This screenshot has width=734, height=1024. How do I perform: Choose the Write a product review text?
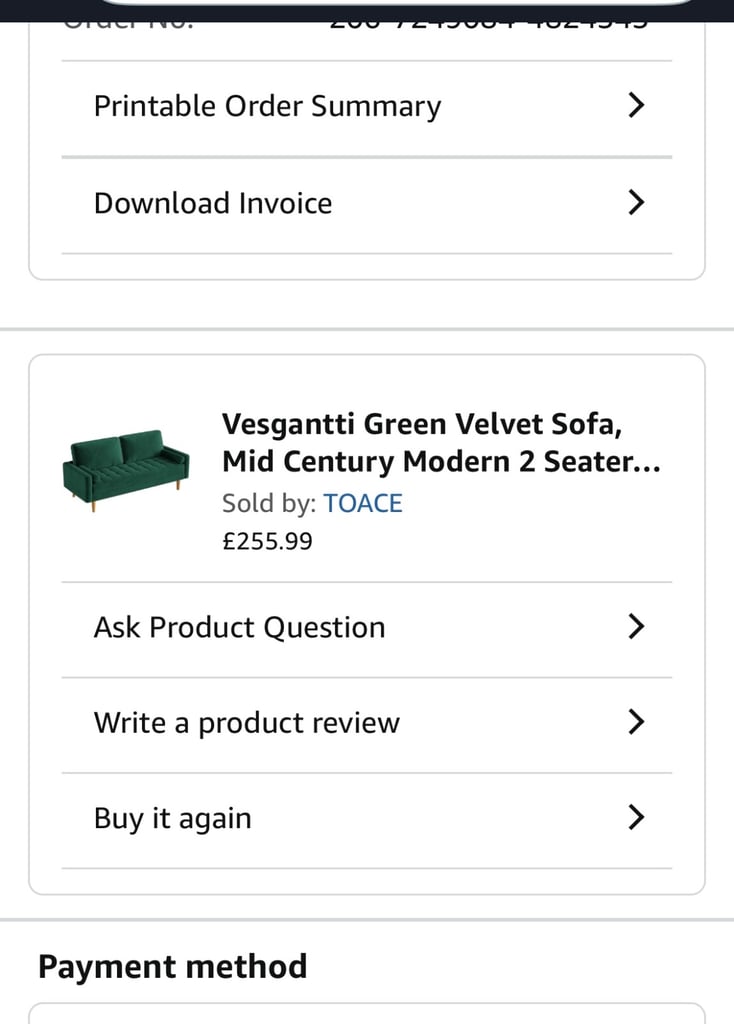point(247,723)
